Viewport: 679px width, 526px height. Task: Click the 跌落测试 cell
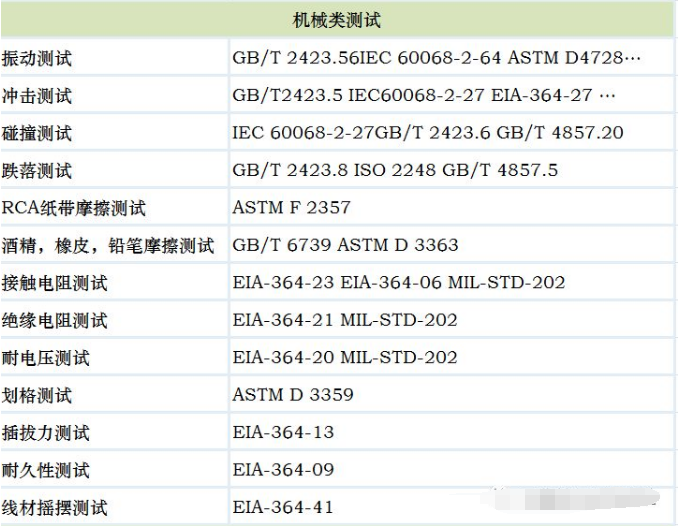(x=37, y=171)
